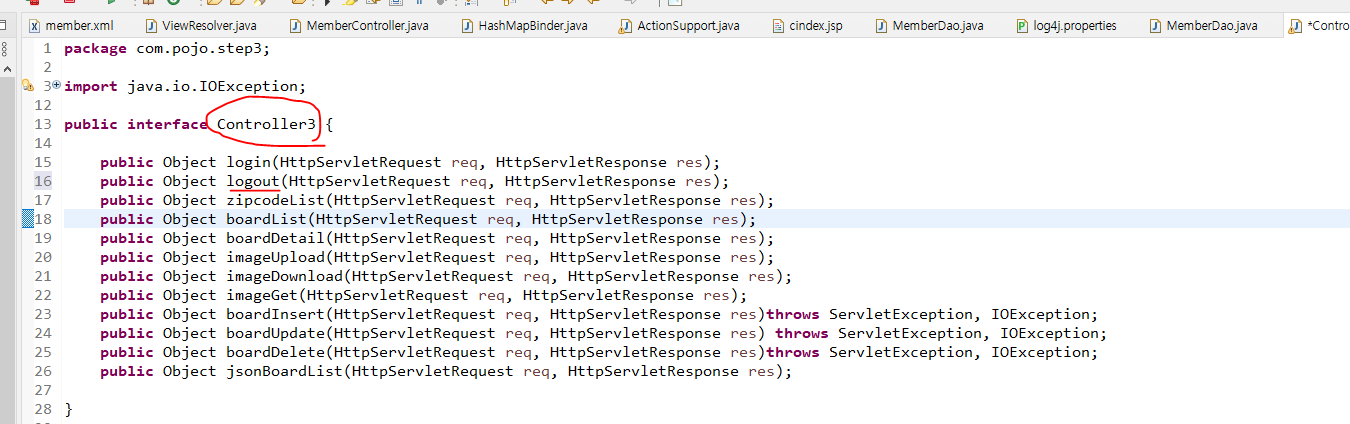Click the login method name

(249, 162)
